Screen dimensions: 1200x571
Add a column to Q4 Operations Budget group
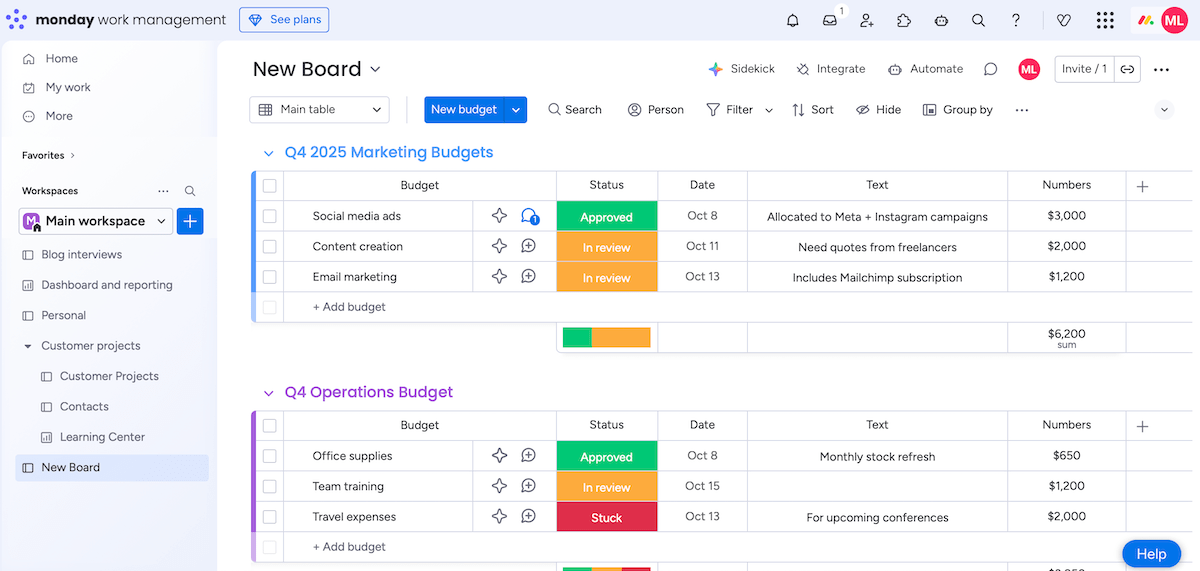click(1142, 426)
